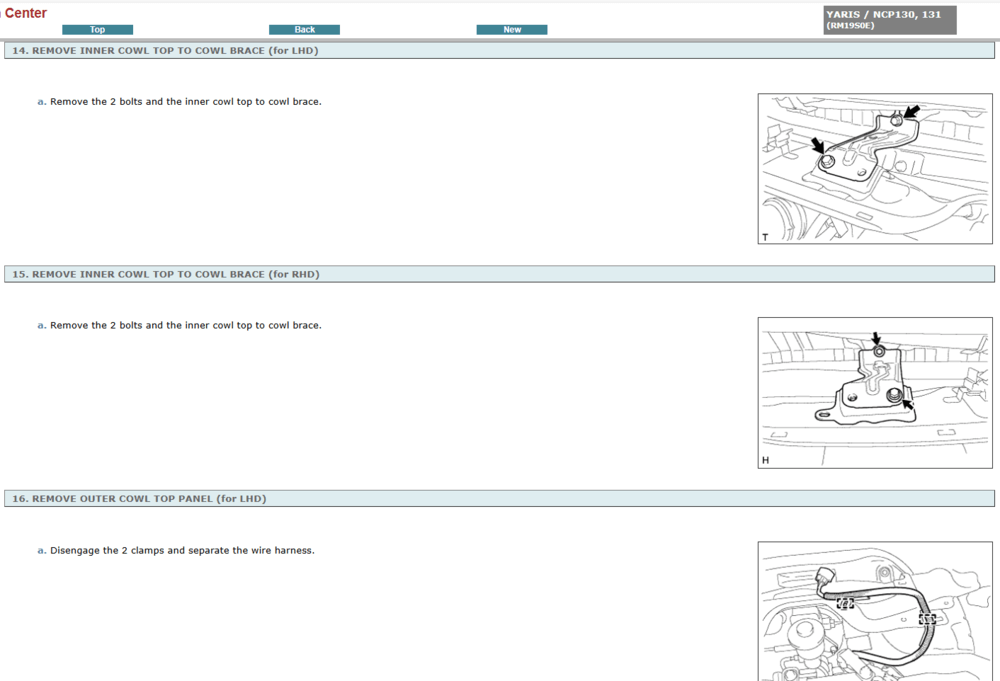1000x681 pixels.
Task: Select section 14 header for LHD cowl brace
Action: 165,50
